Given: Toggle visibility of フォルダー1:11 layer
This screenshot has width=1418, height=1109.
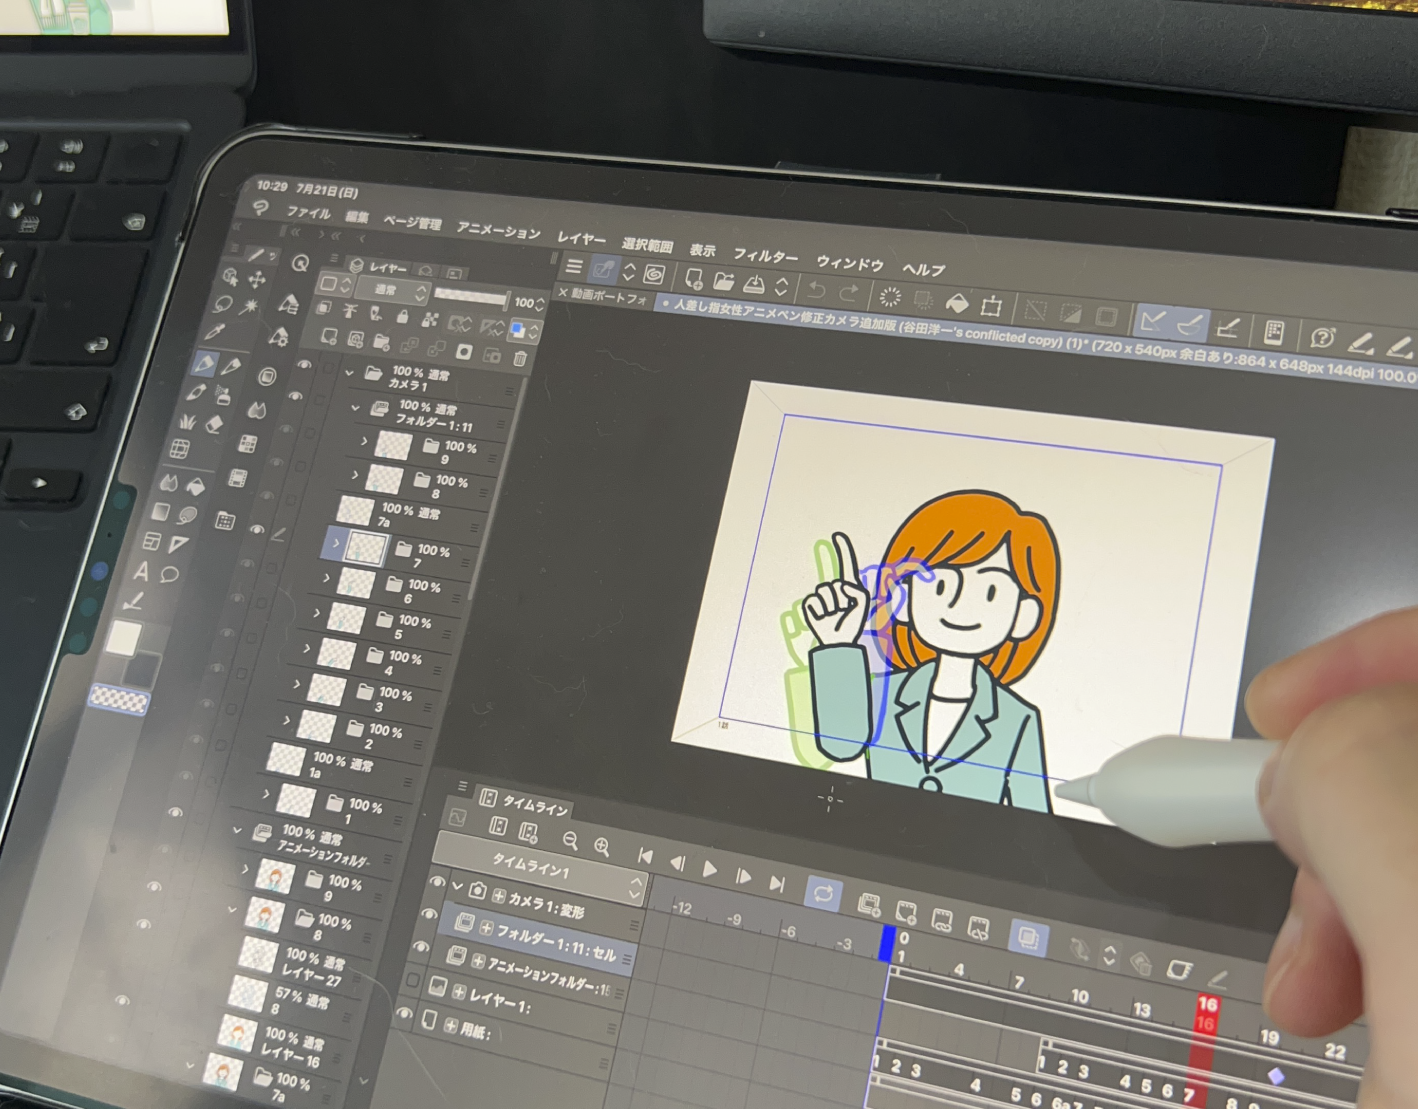Looking at the screenshot, I should click(295, 396).
